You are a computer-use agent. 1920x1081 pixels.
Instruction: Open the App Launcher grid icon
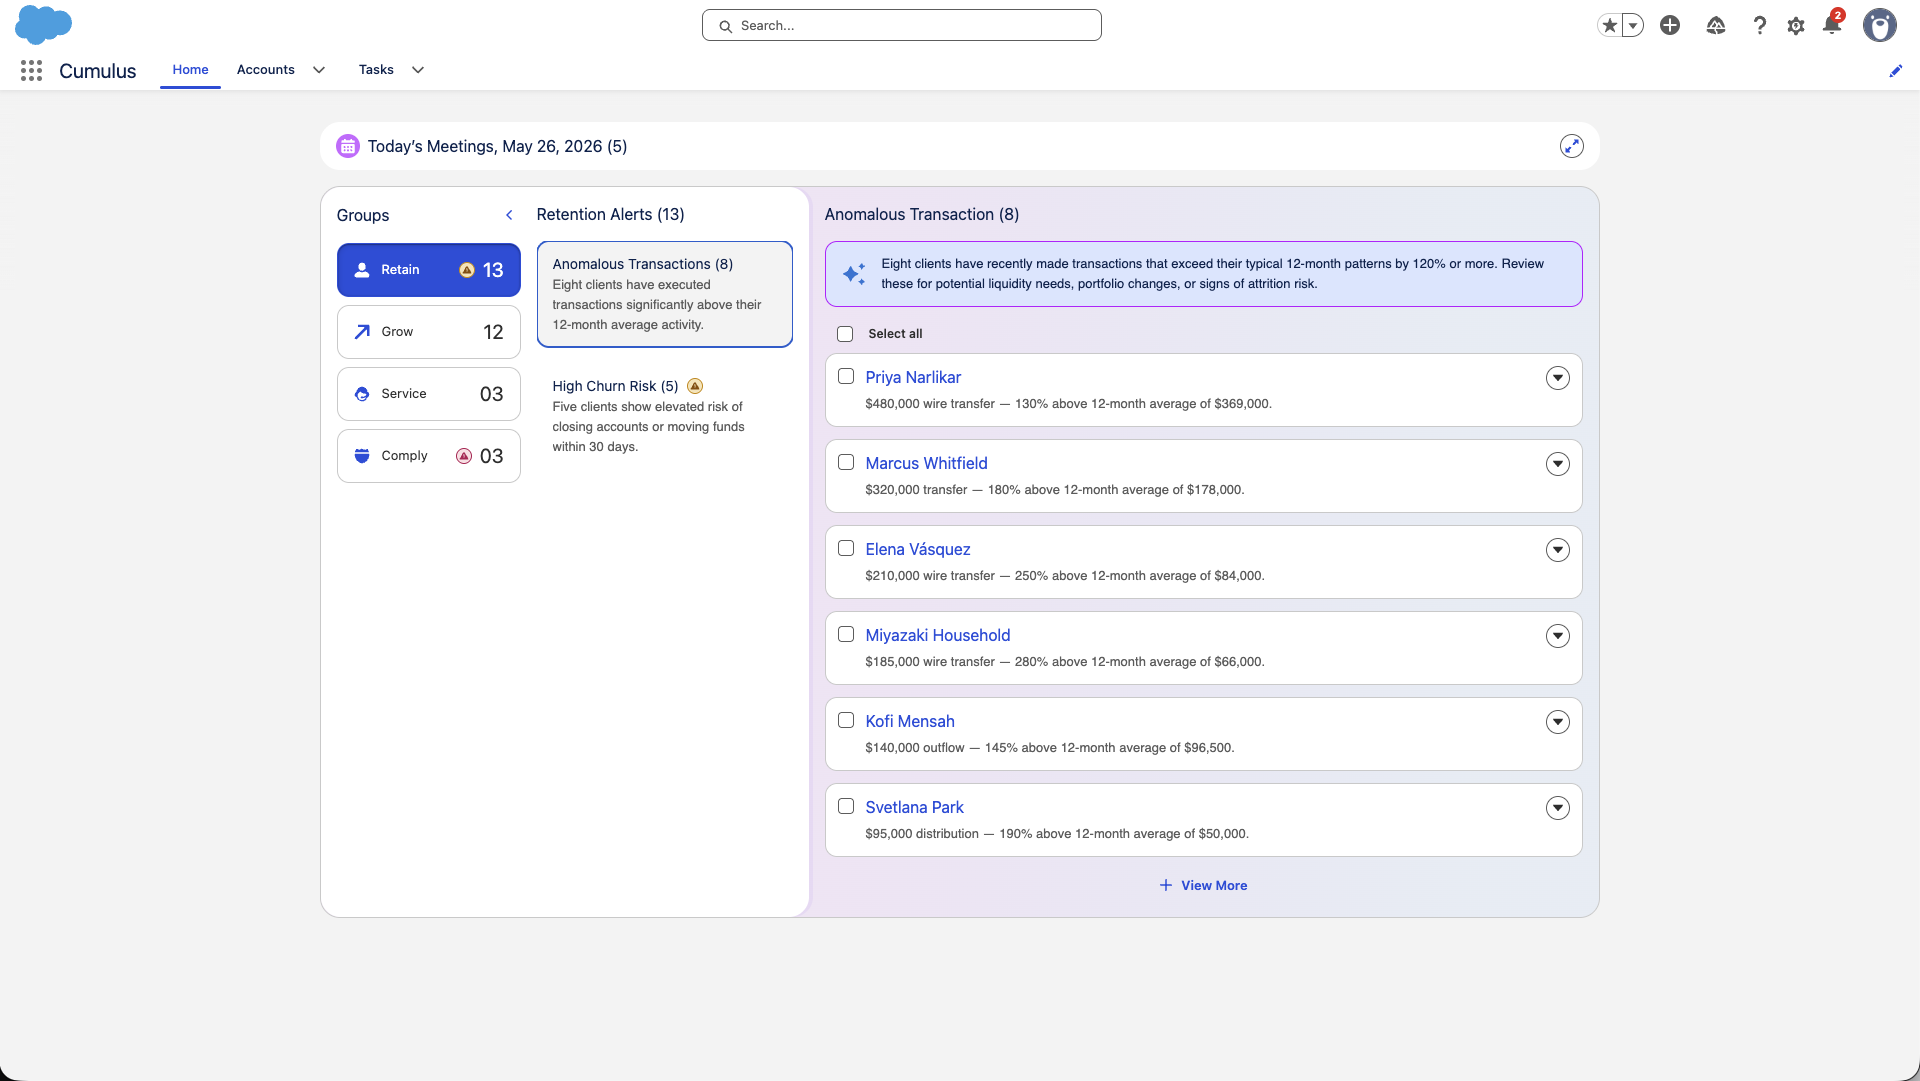click(31, 70)
